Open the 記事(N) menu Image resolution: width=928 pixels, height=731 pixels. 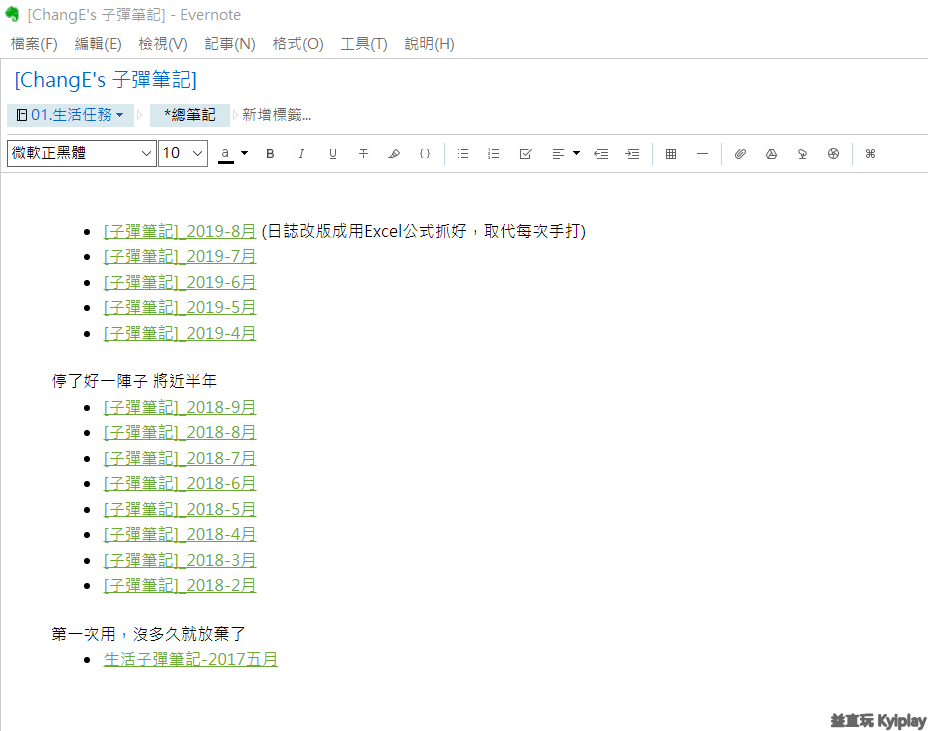[230, 44]
